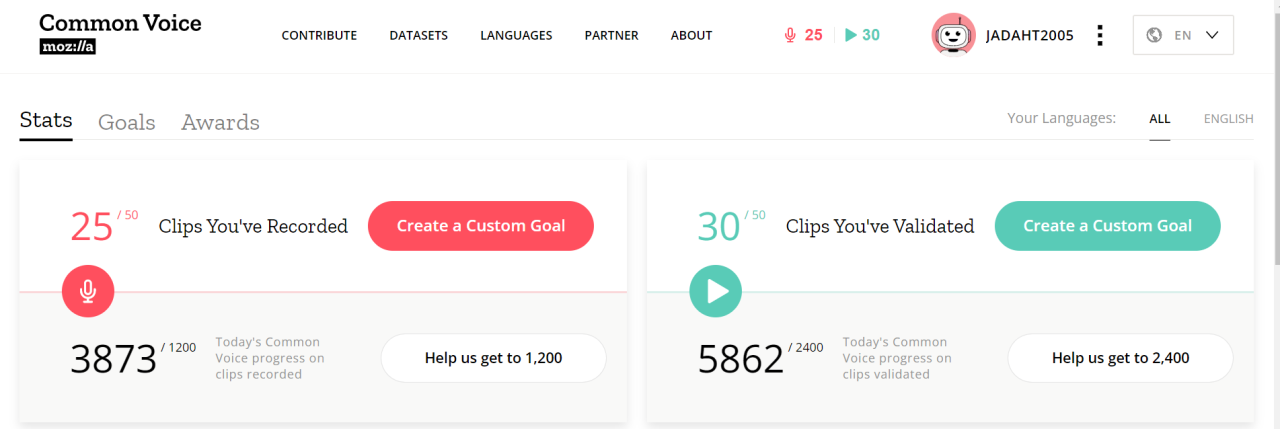Select the Stats tab
The image size is (1280, 429).
point(46,120)
